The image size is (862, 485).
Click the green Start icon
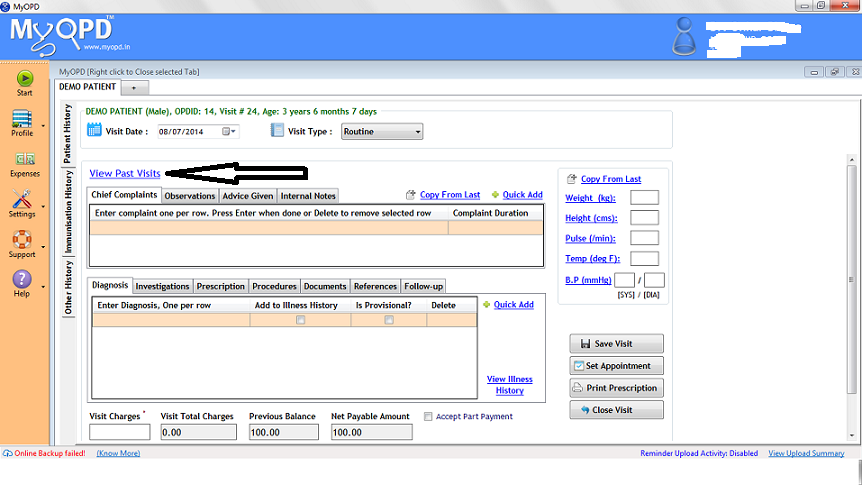click(24, 79)
